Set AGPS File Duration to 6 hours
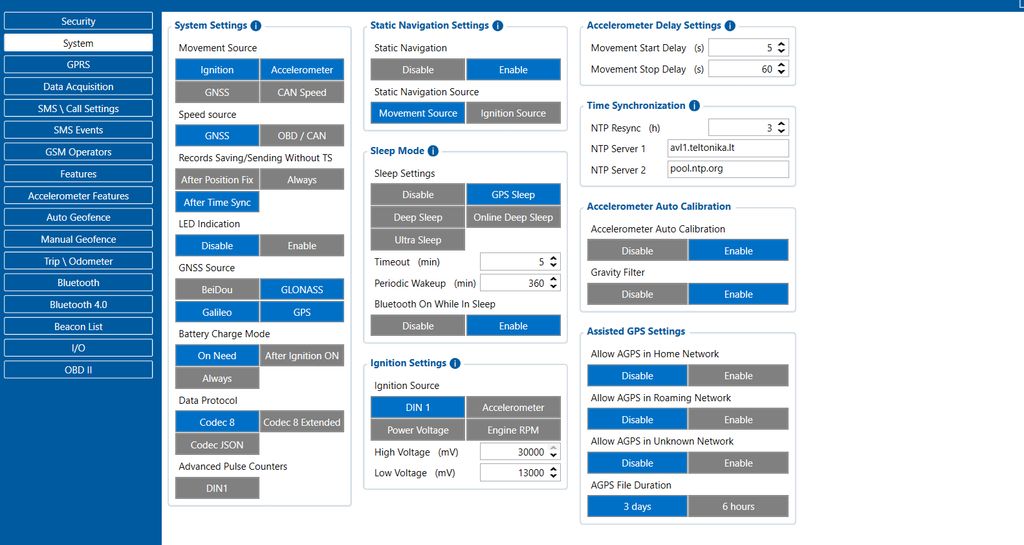Viewport: 1024px width, 545px height. click(x=738, y=506)
